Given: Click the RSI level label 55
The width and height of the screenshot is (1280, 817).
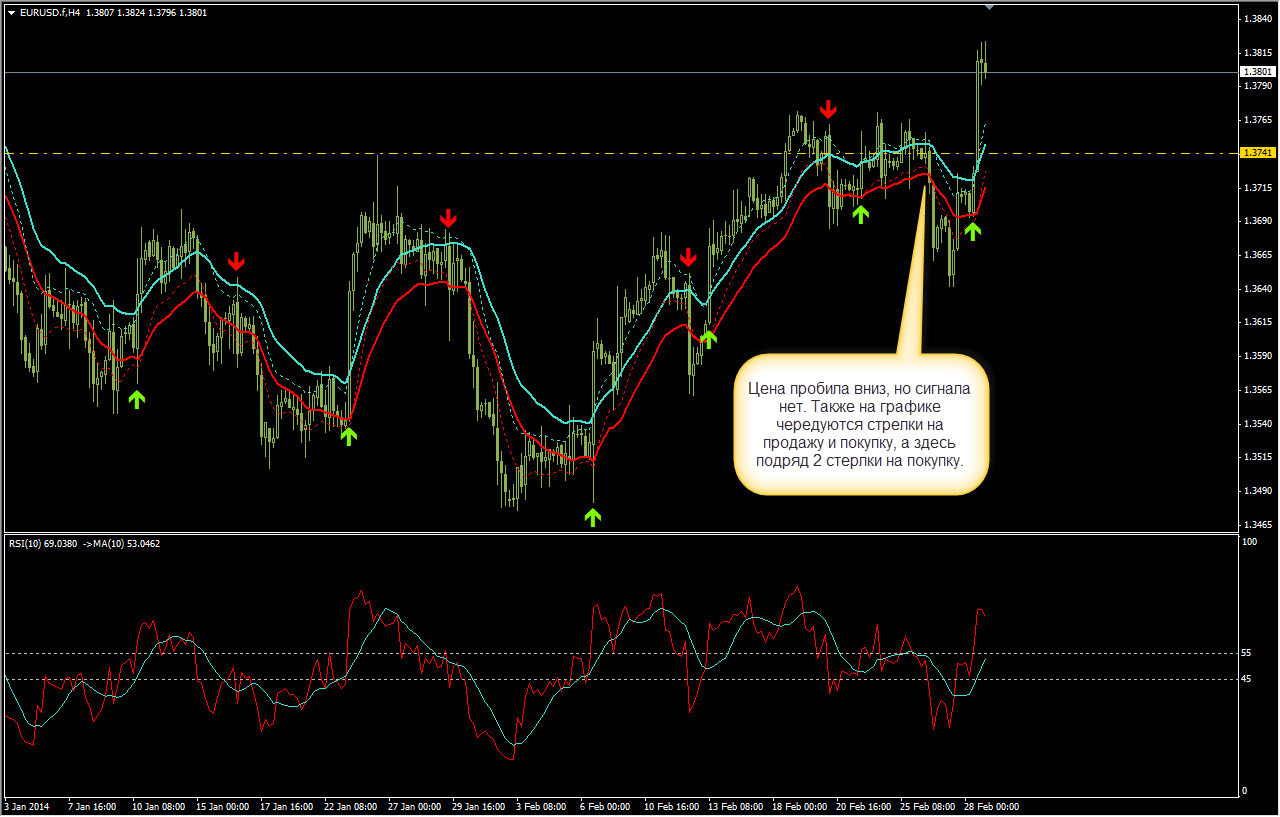Looking at the screenshot, I should click(x=1246, y=653).
